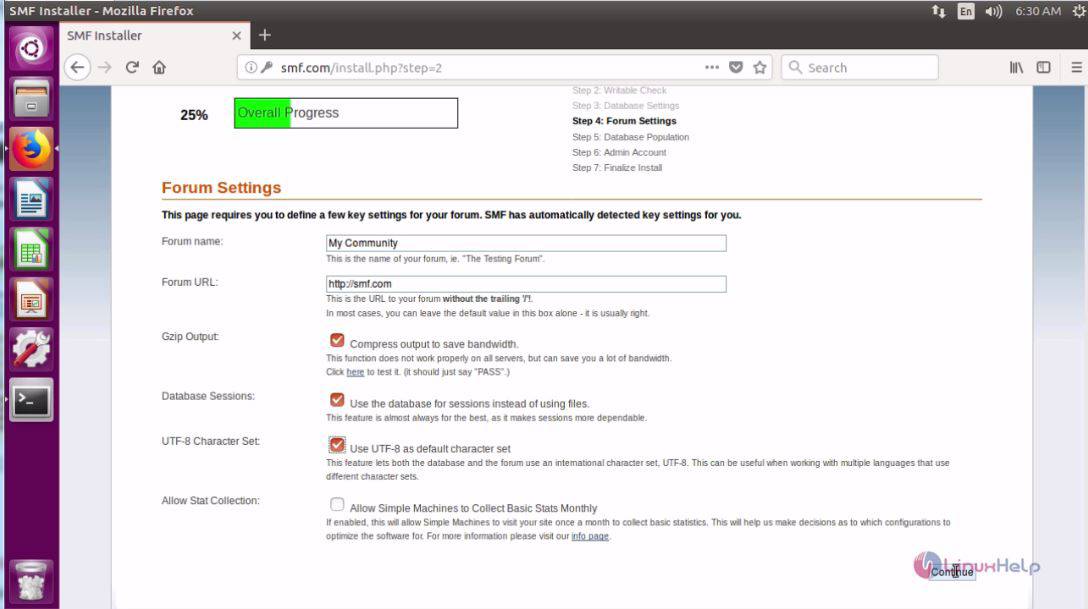
Task: Open Firefox Library panel
Action: 1017,67
